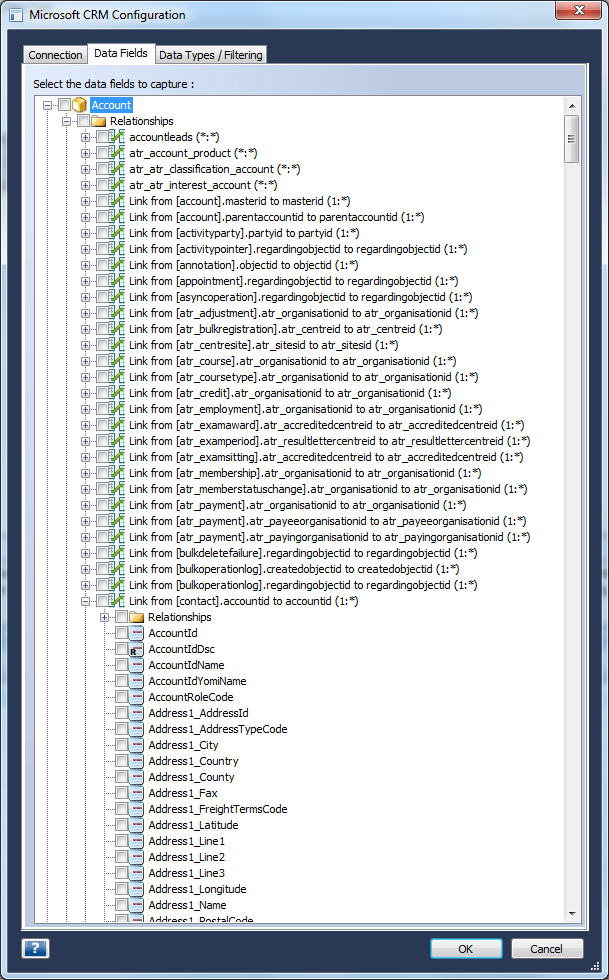This screenshot has width=609, height=980.
Task: Click the Address1_Name field icon
Action: 137,905
